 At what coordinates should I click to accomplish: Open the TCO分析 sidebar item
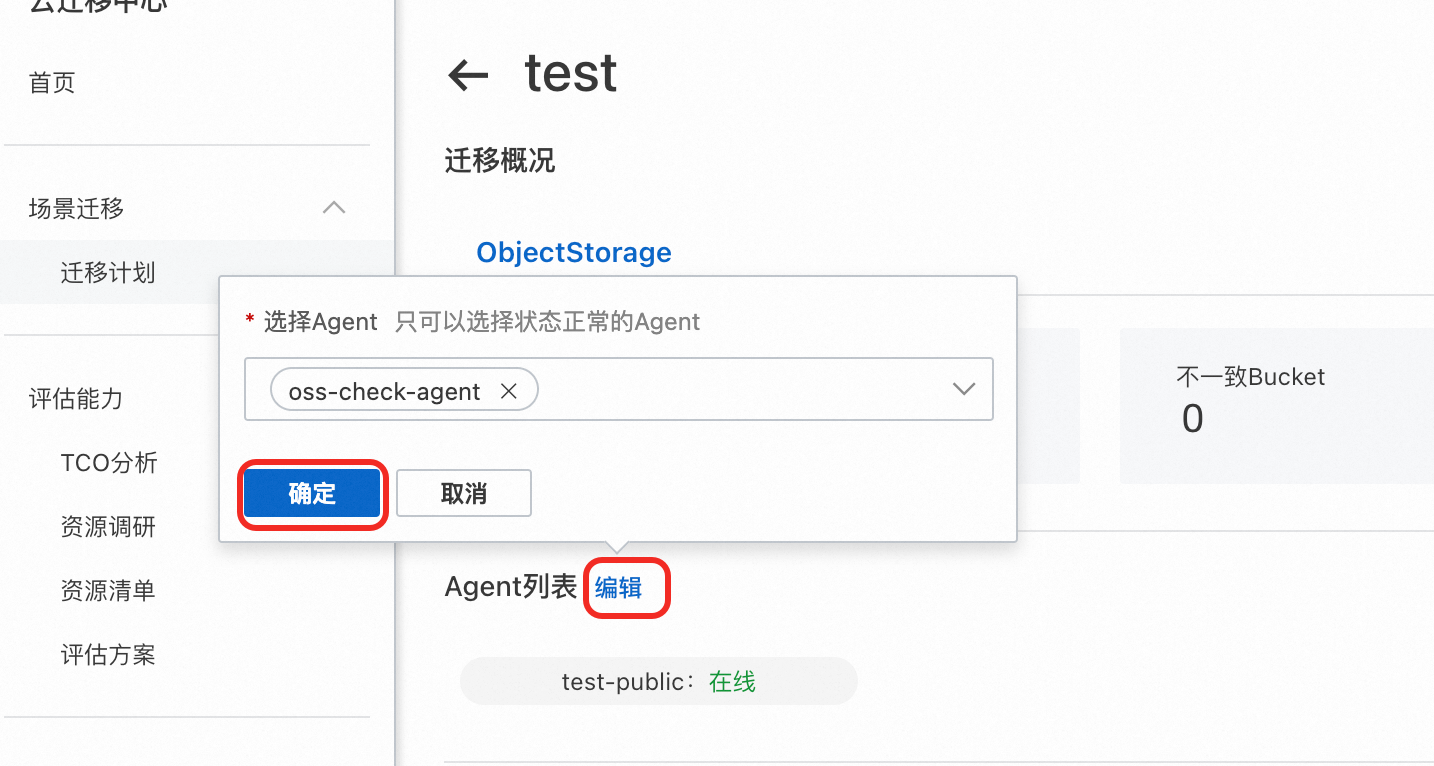coord(109,463)
